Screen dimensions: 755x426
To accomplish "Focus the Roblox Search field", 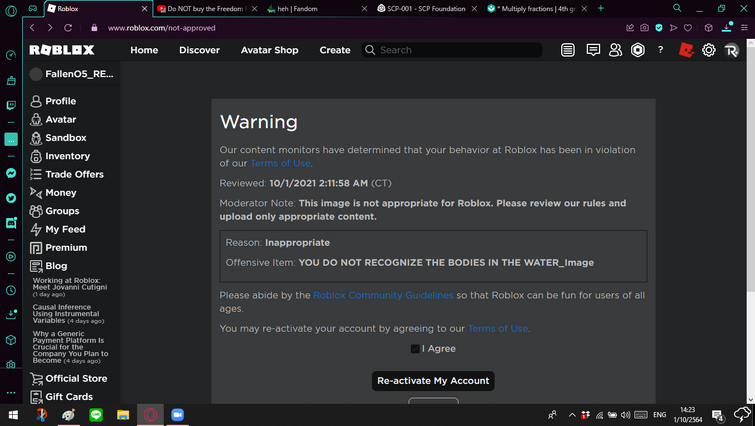I will point(452,50).
